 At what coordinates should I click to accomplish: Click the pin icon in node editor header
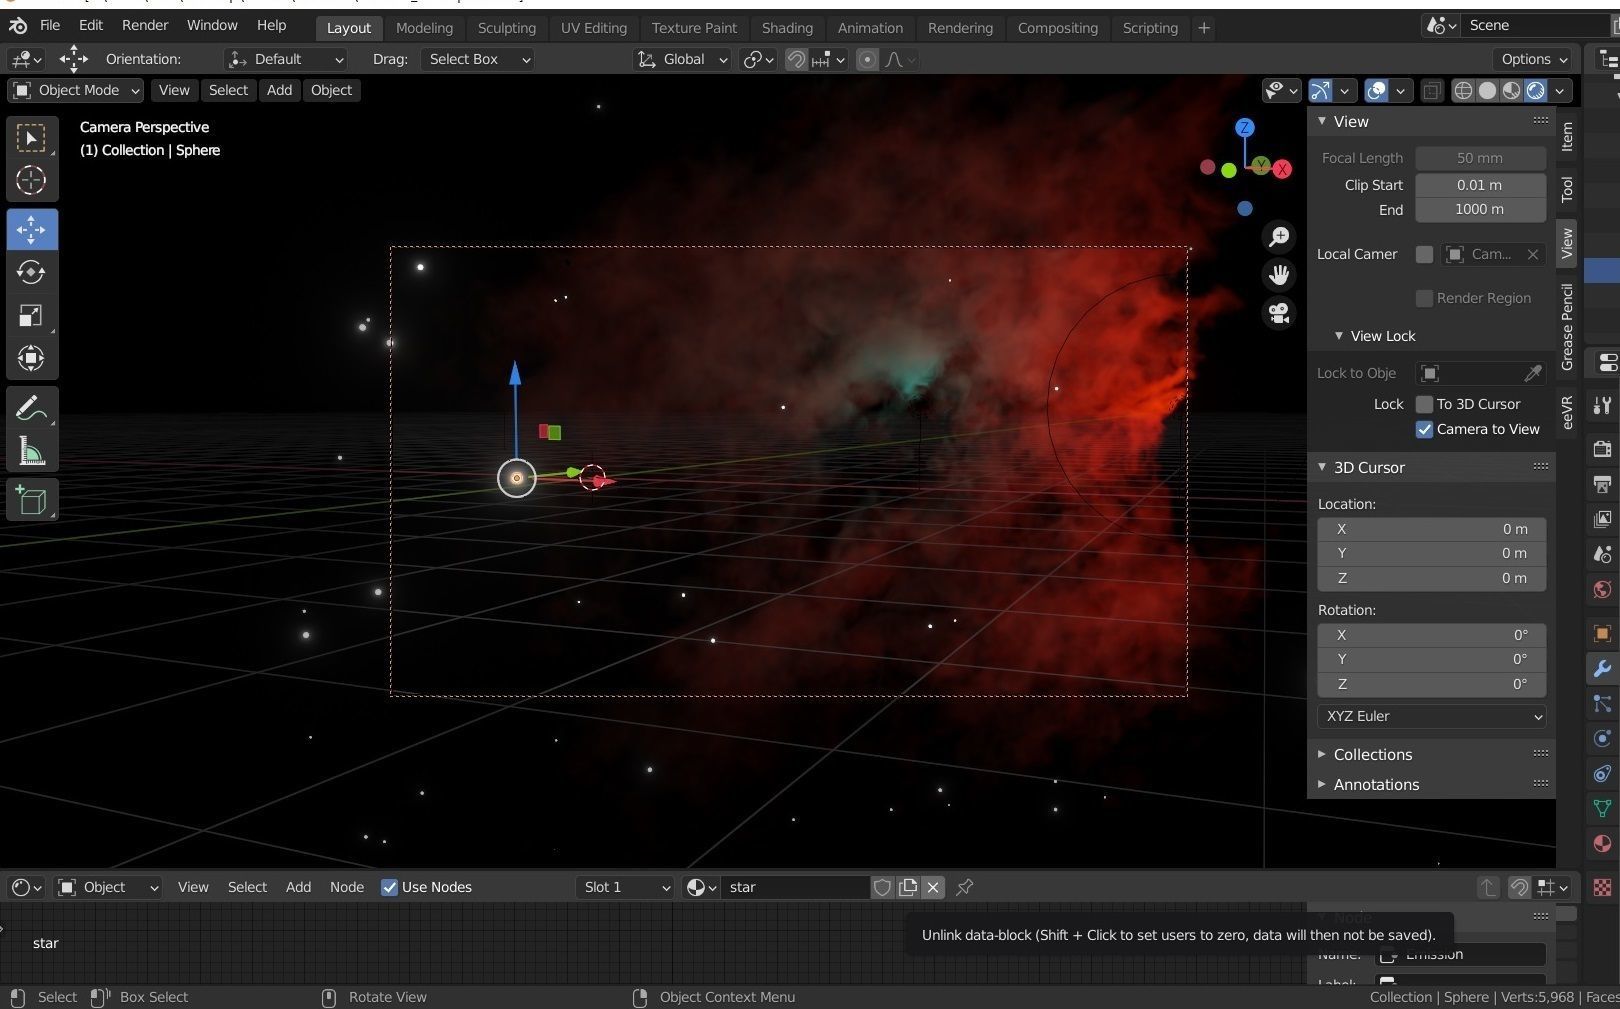[965, 887]
